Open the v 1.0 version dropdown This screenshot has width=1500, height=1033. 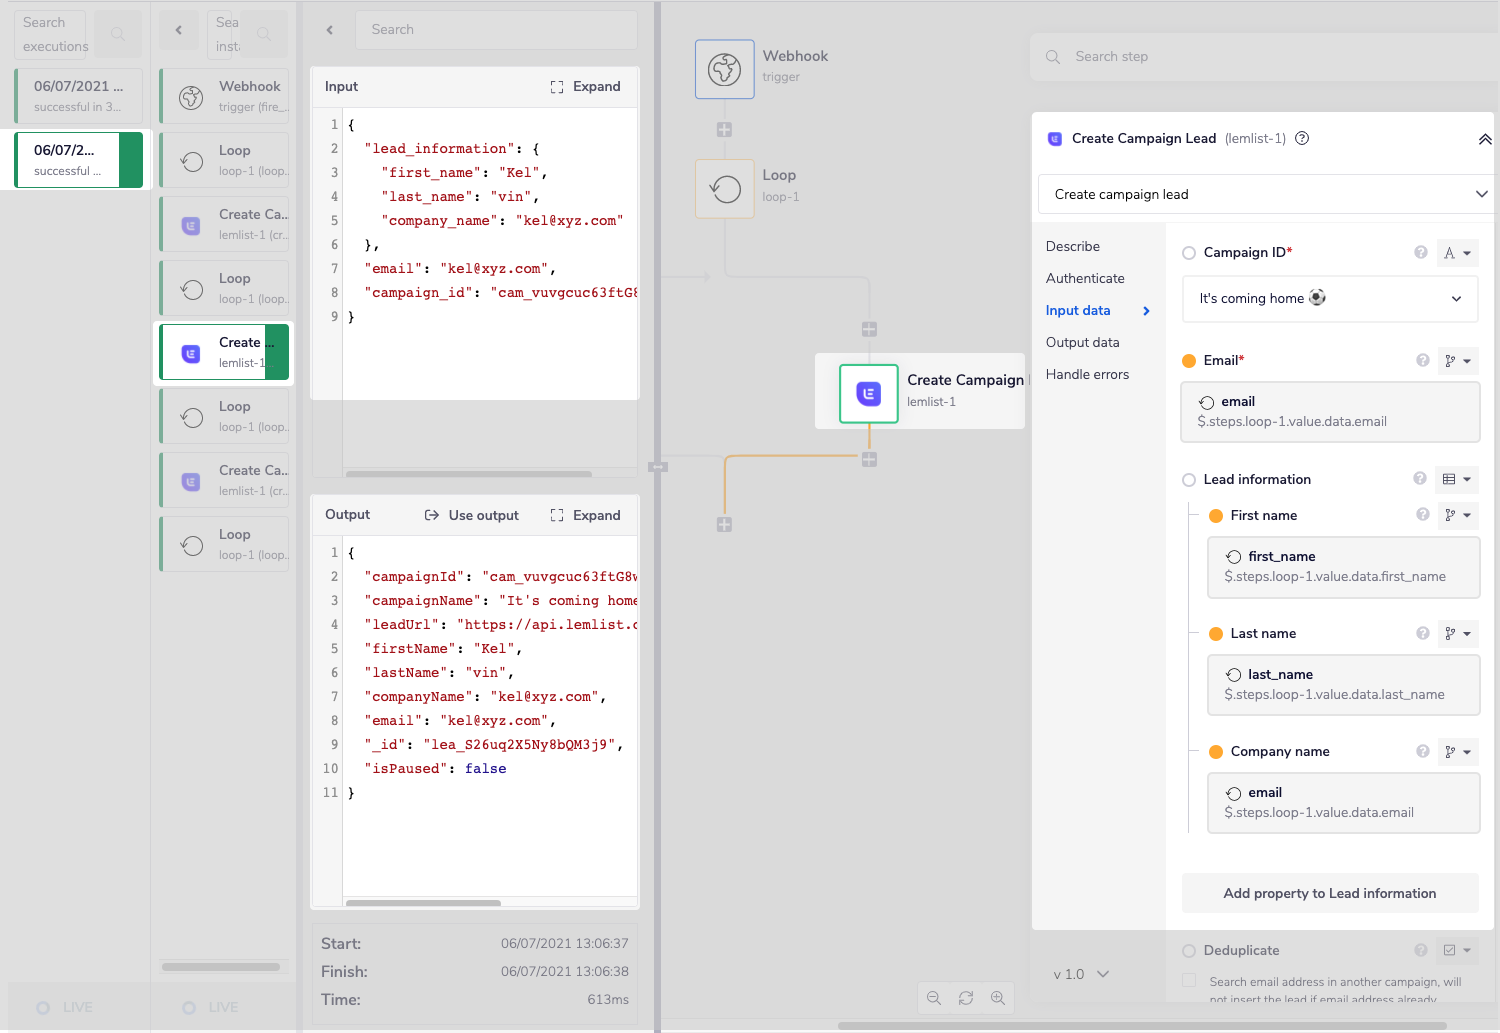click(x=1081, y=974)
